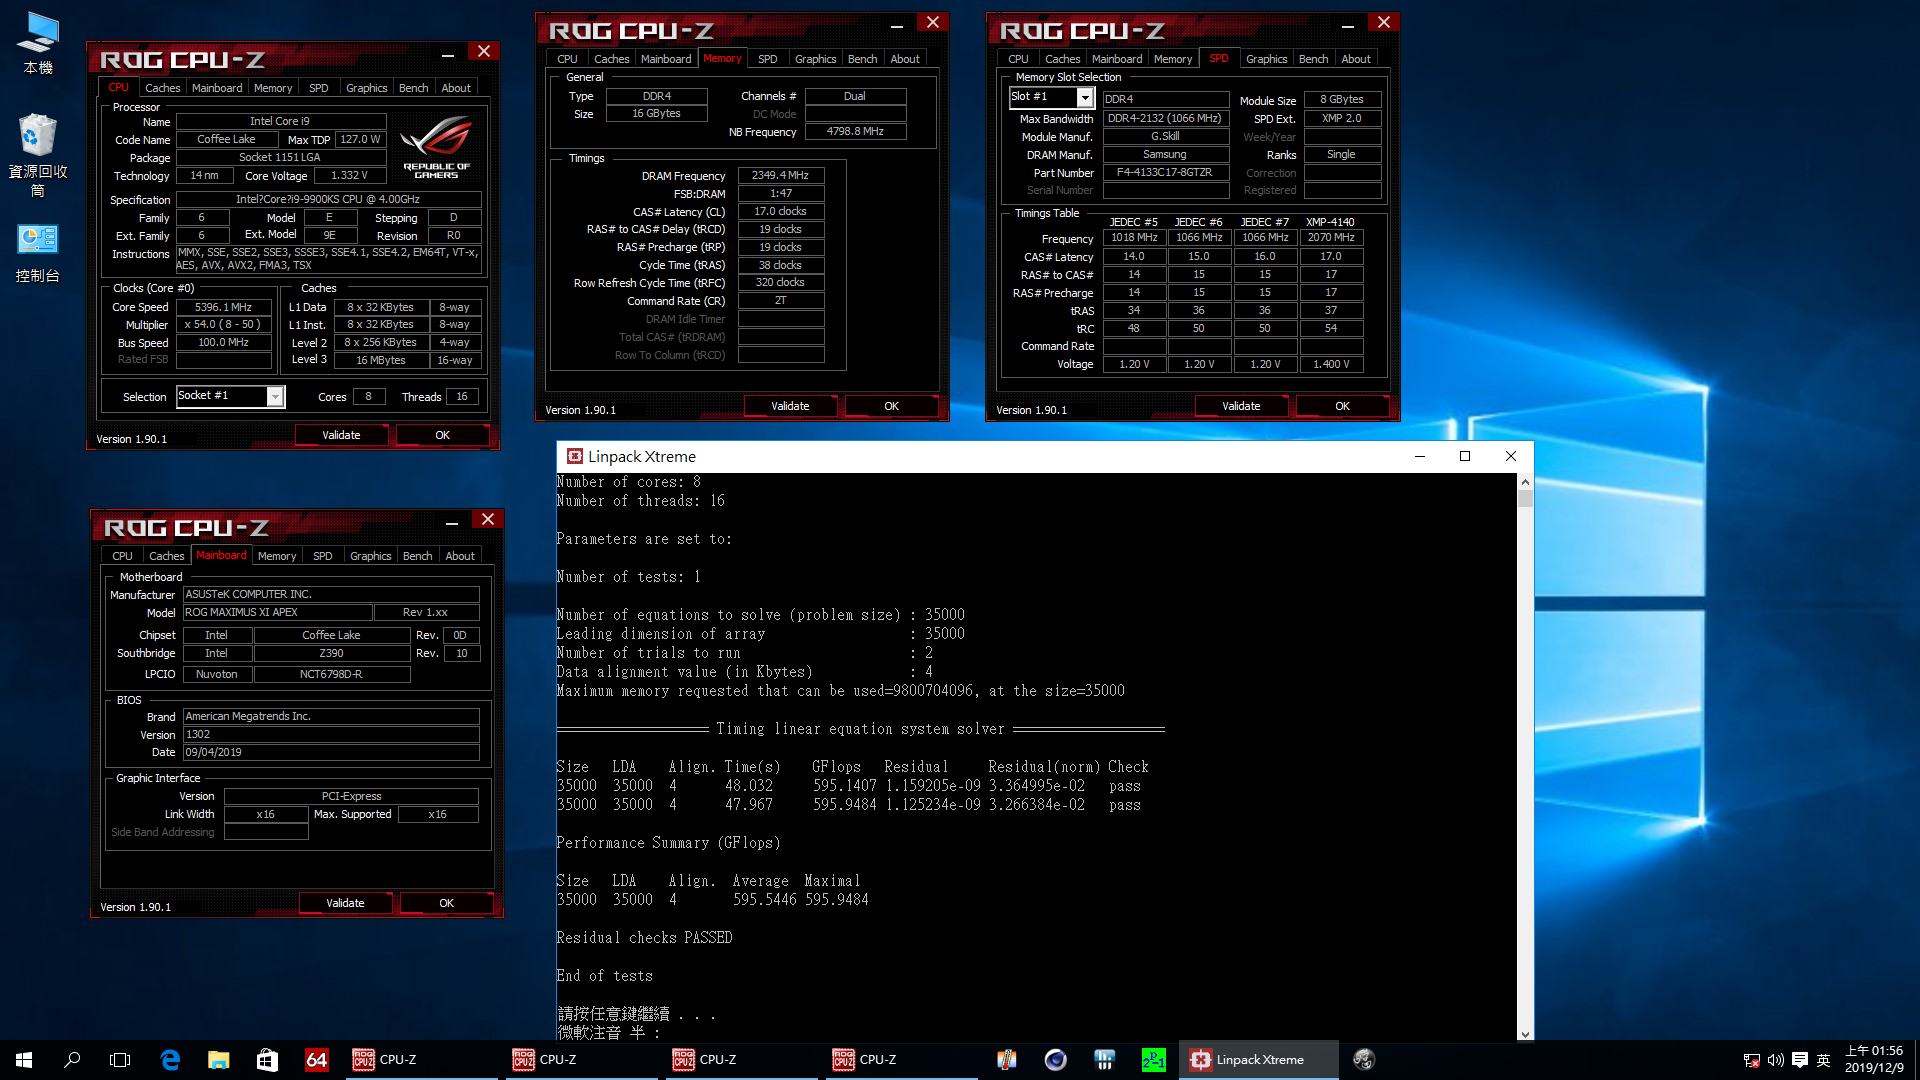Click Validate in the CPU tab window
Image resolution: width=1920 pixels, height=1080 pixels.
pos(341,435)
